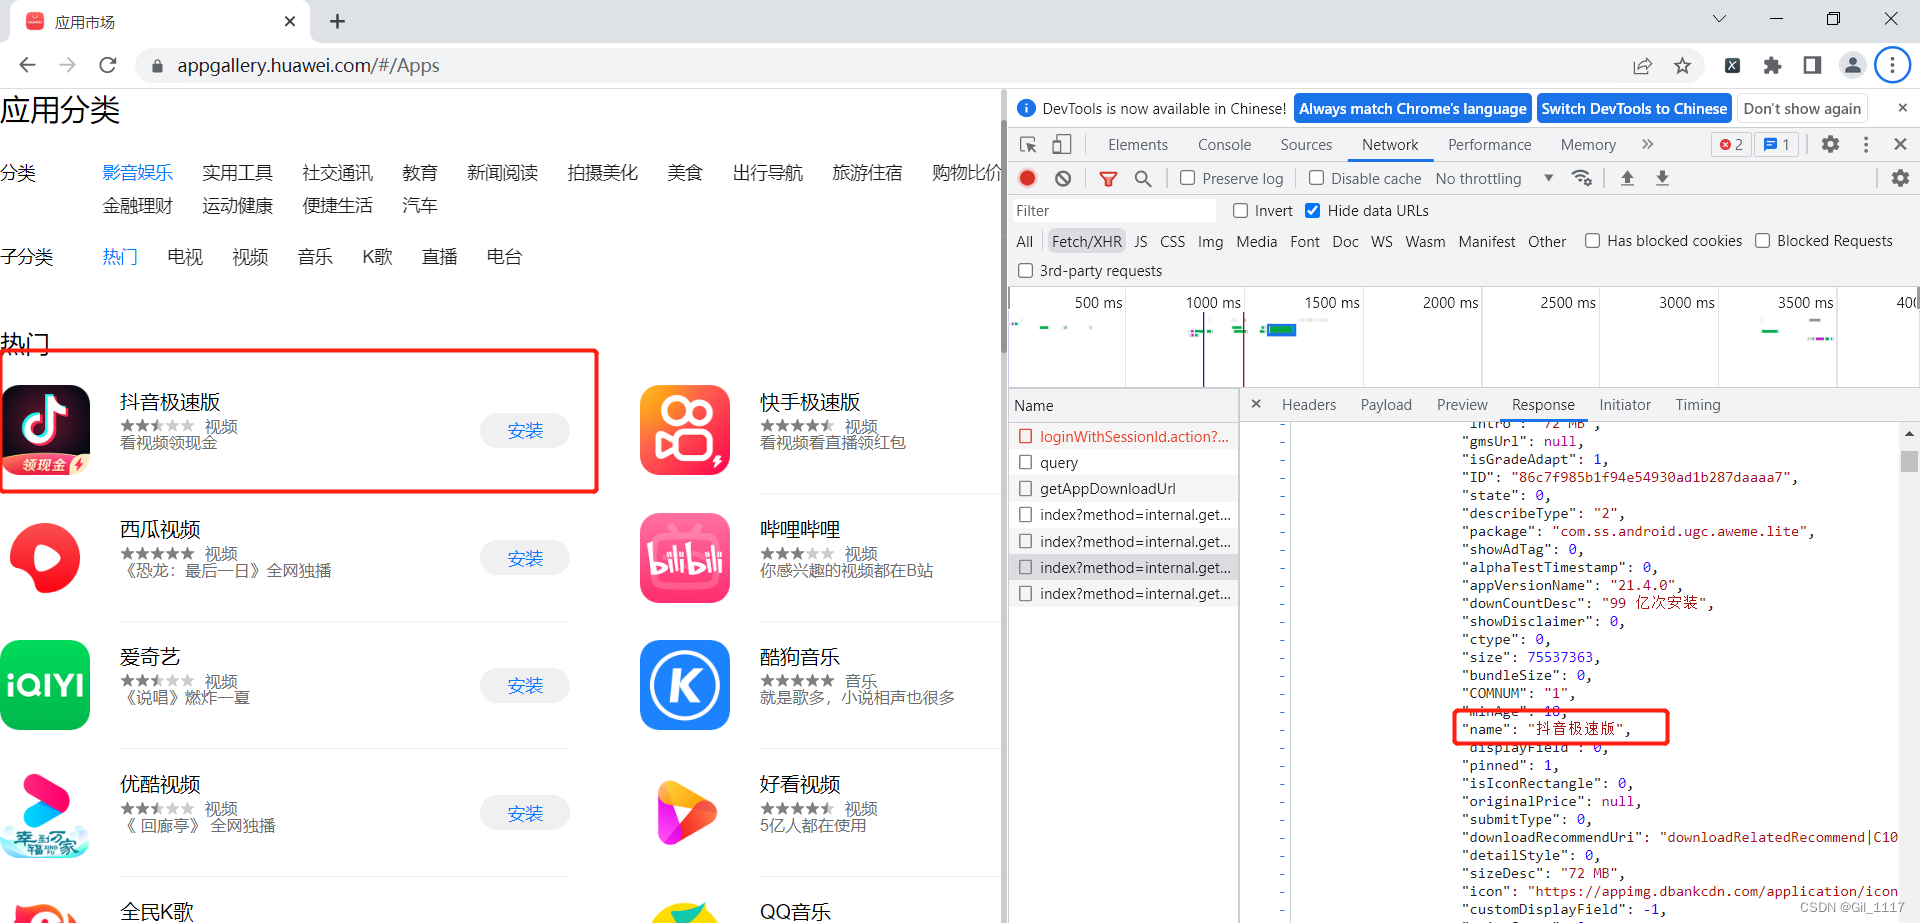Screen dimensions: 1920x923
Task: Bookmark this page with star icon
Action: [1682, 66]
